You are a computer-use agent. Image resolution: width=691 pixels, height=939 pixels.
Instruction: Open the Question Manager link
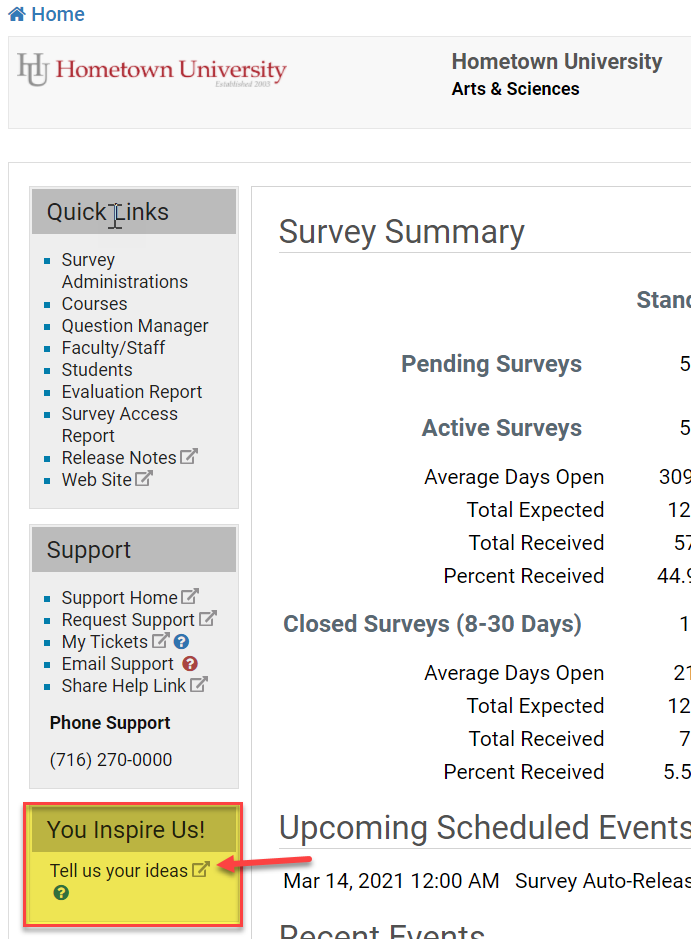click(135, 326)
